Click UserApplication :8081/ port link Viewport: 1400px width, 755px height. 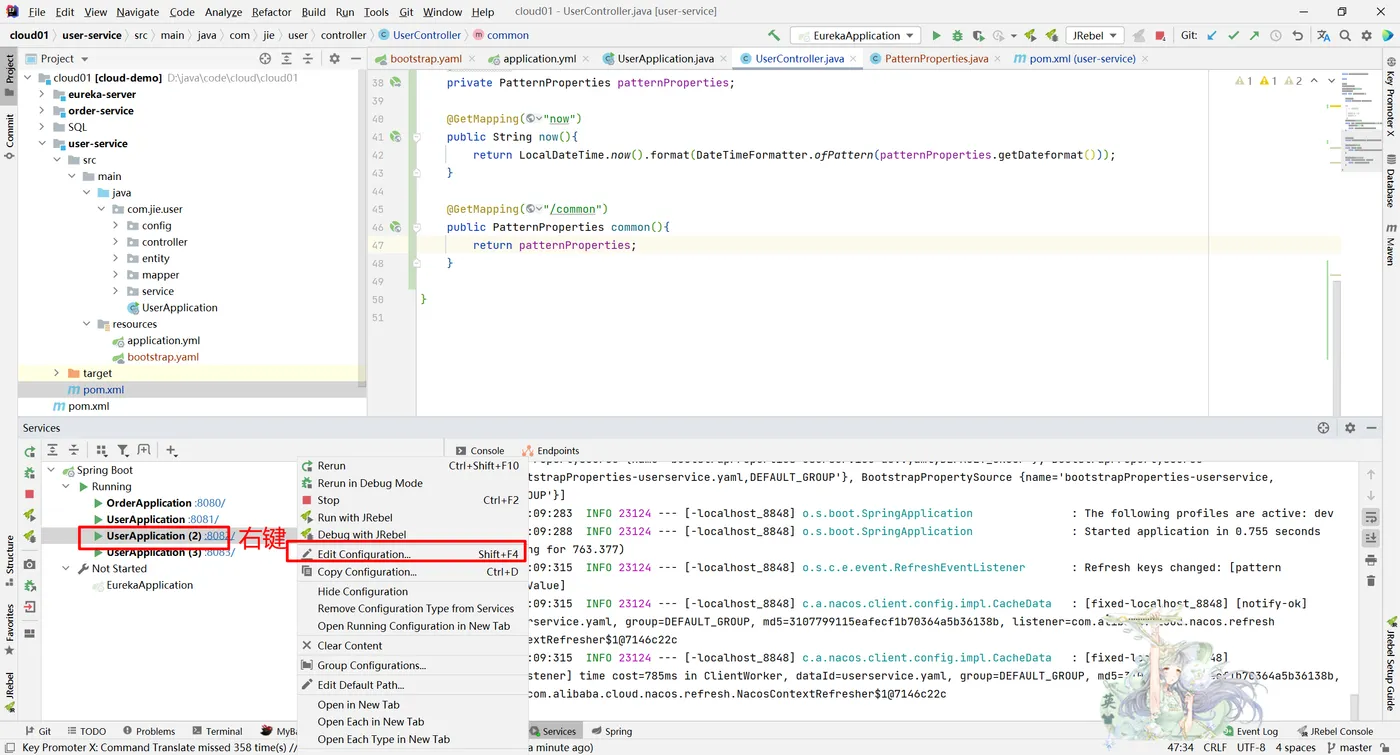coord(203,520)
